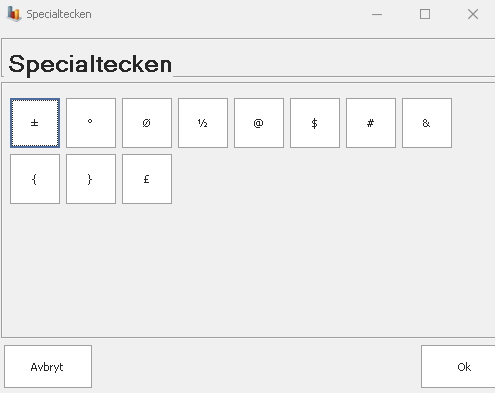This screenshot has height=393, width=495.
Task: Confirm with the Ok button
Action: point(458,367)
